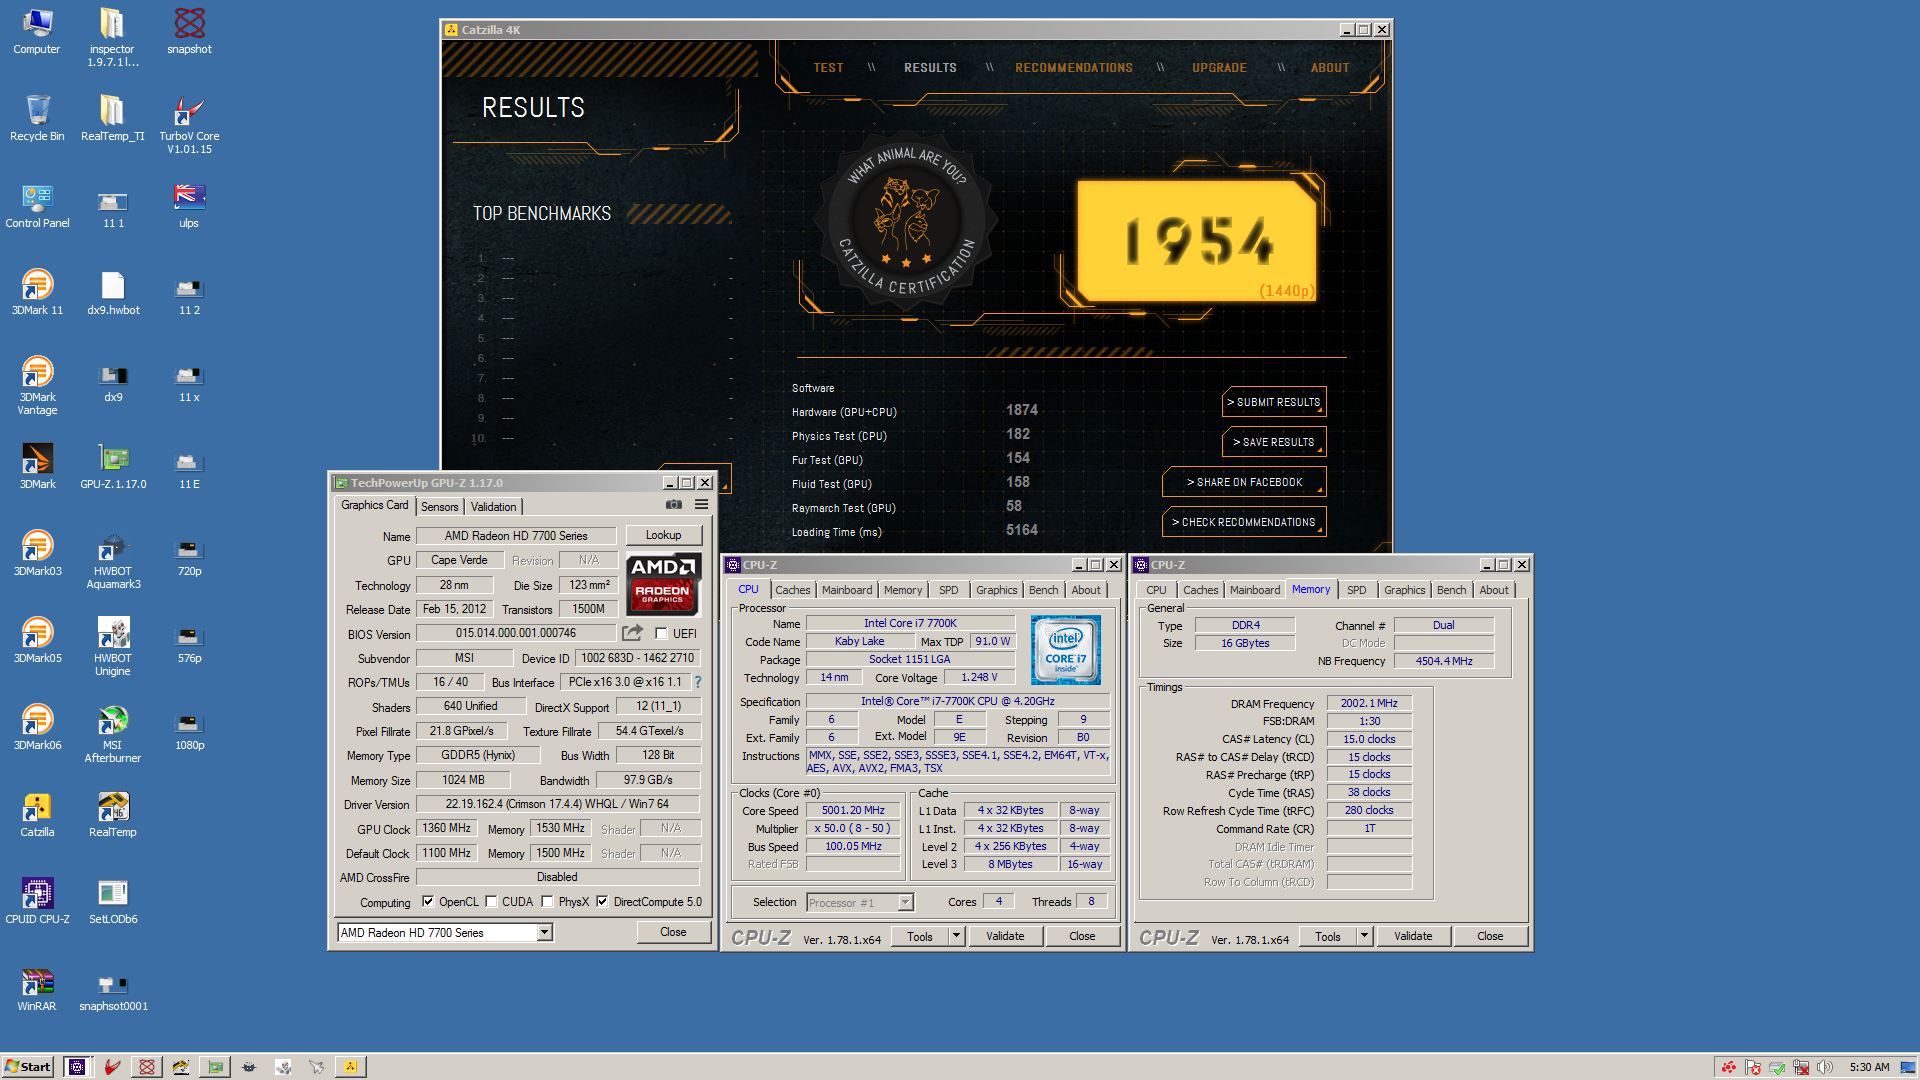
Task: Open the GPU-Z hamburger menu icon
Action: (701, 505)
